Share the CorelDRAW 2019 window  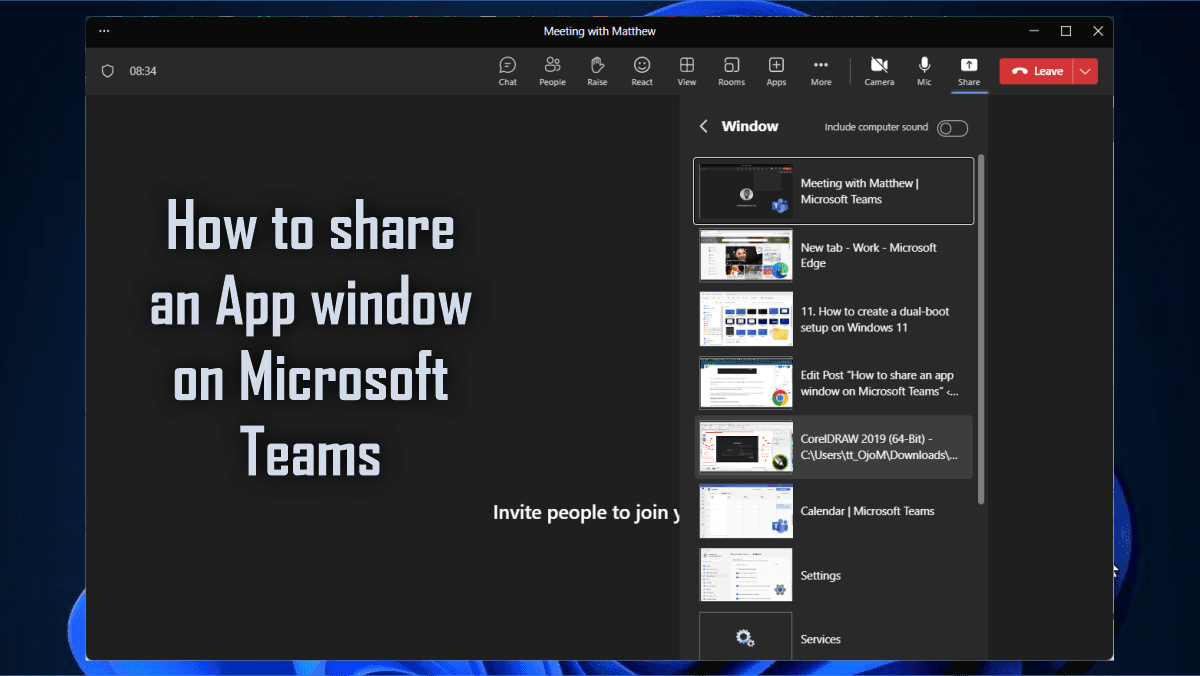(833, 447)
